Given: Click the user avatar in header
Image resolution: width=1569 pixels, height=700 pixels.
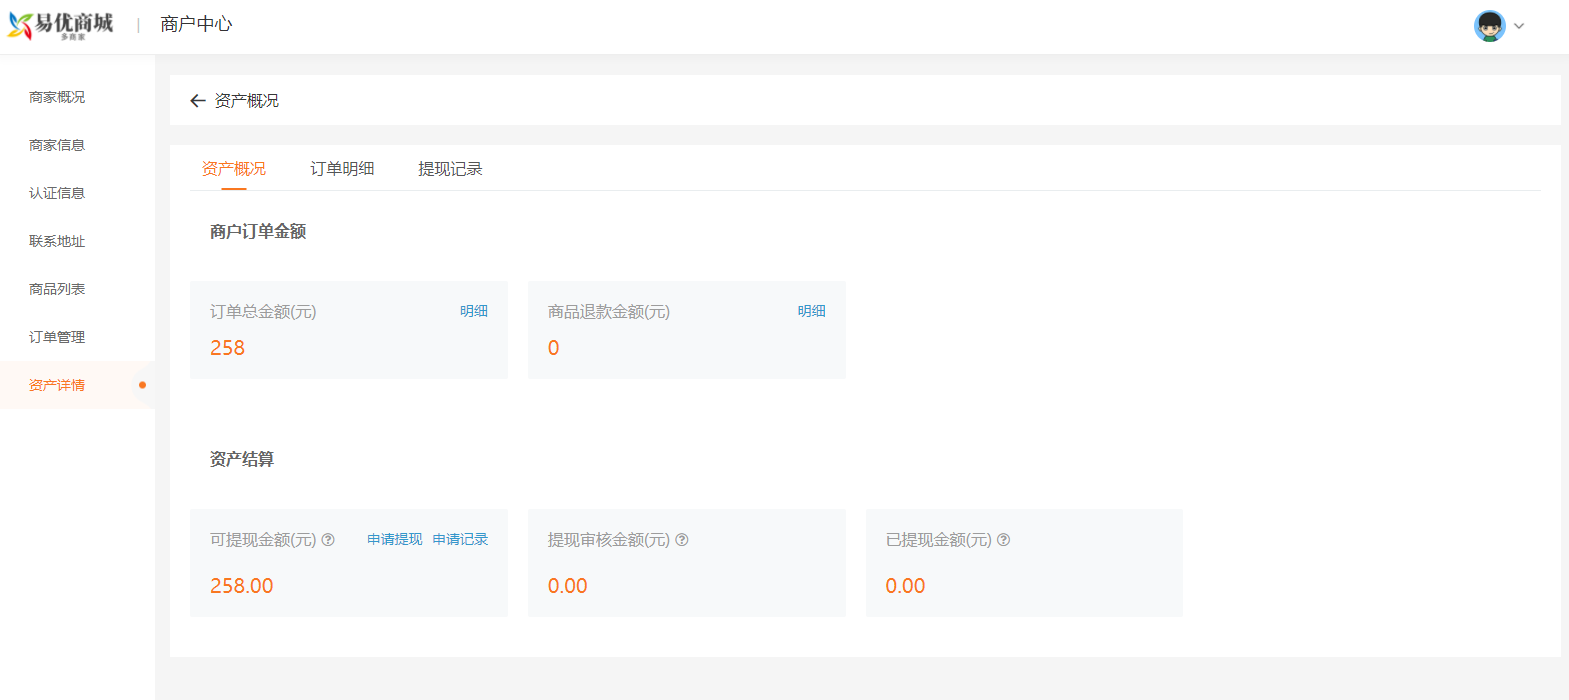Looking at the screenshot, I should (1489, 26).
